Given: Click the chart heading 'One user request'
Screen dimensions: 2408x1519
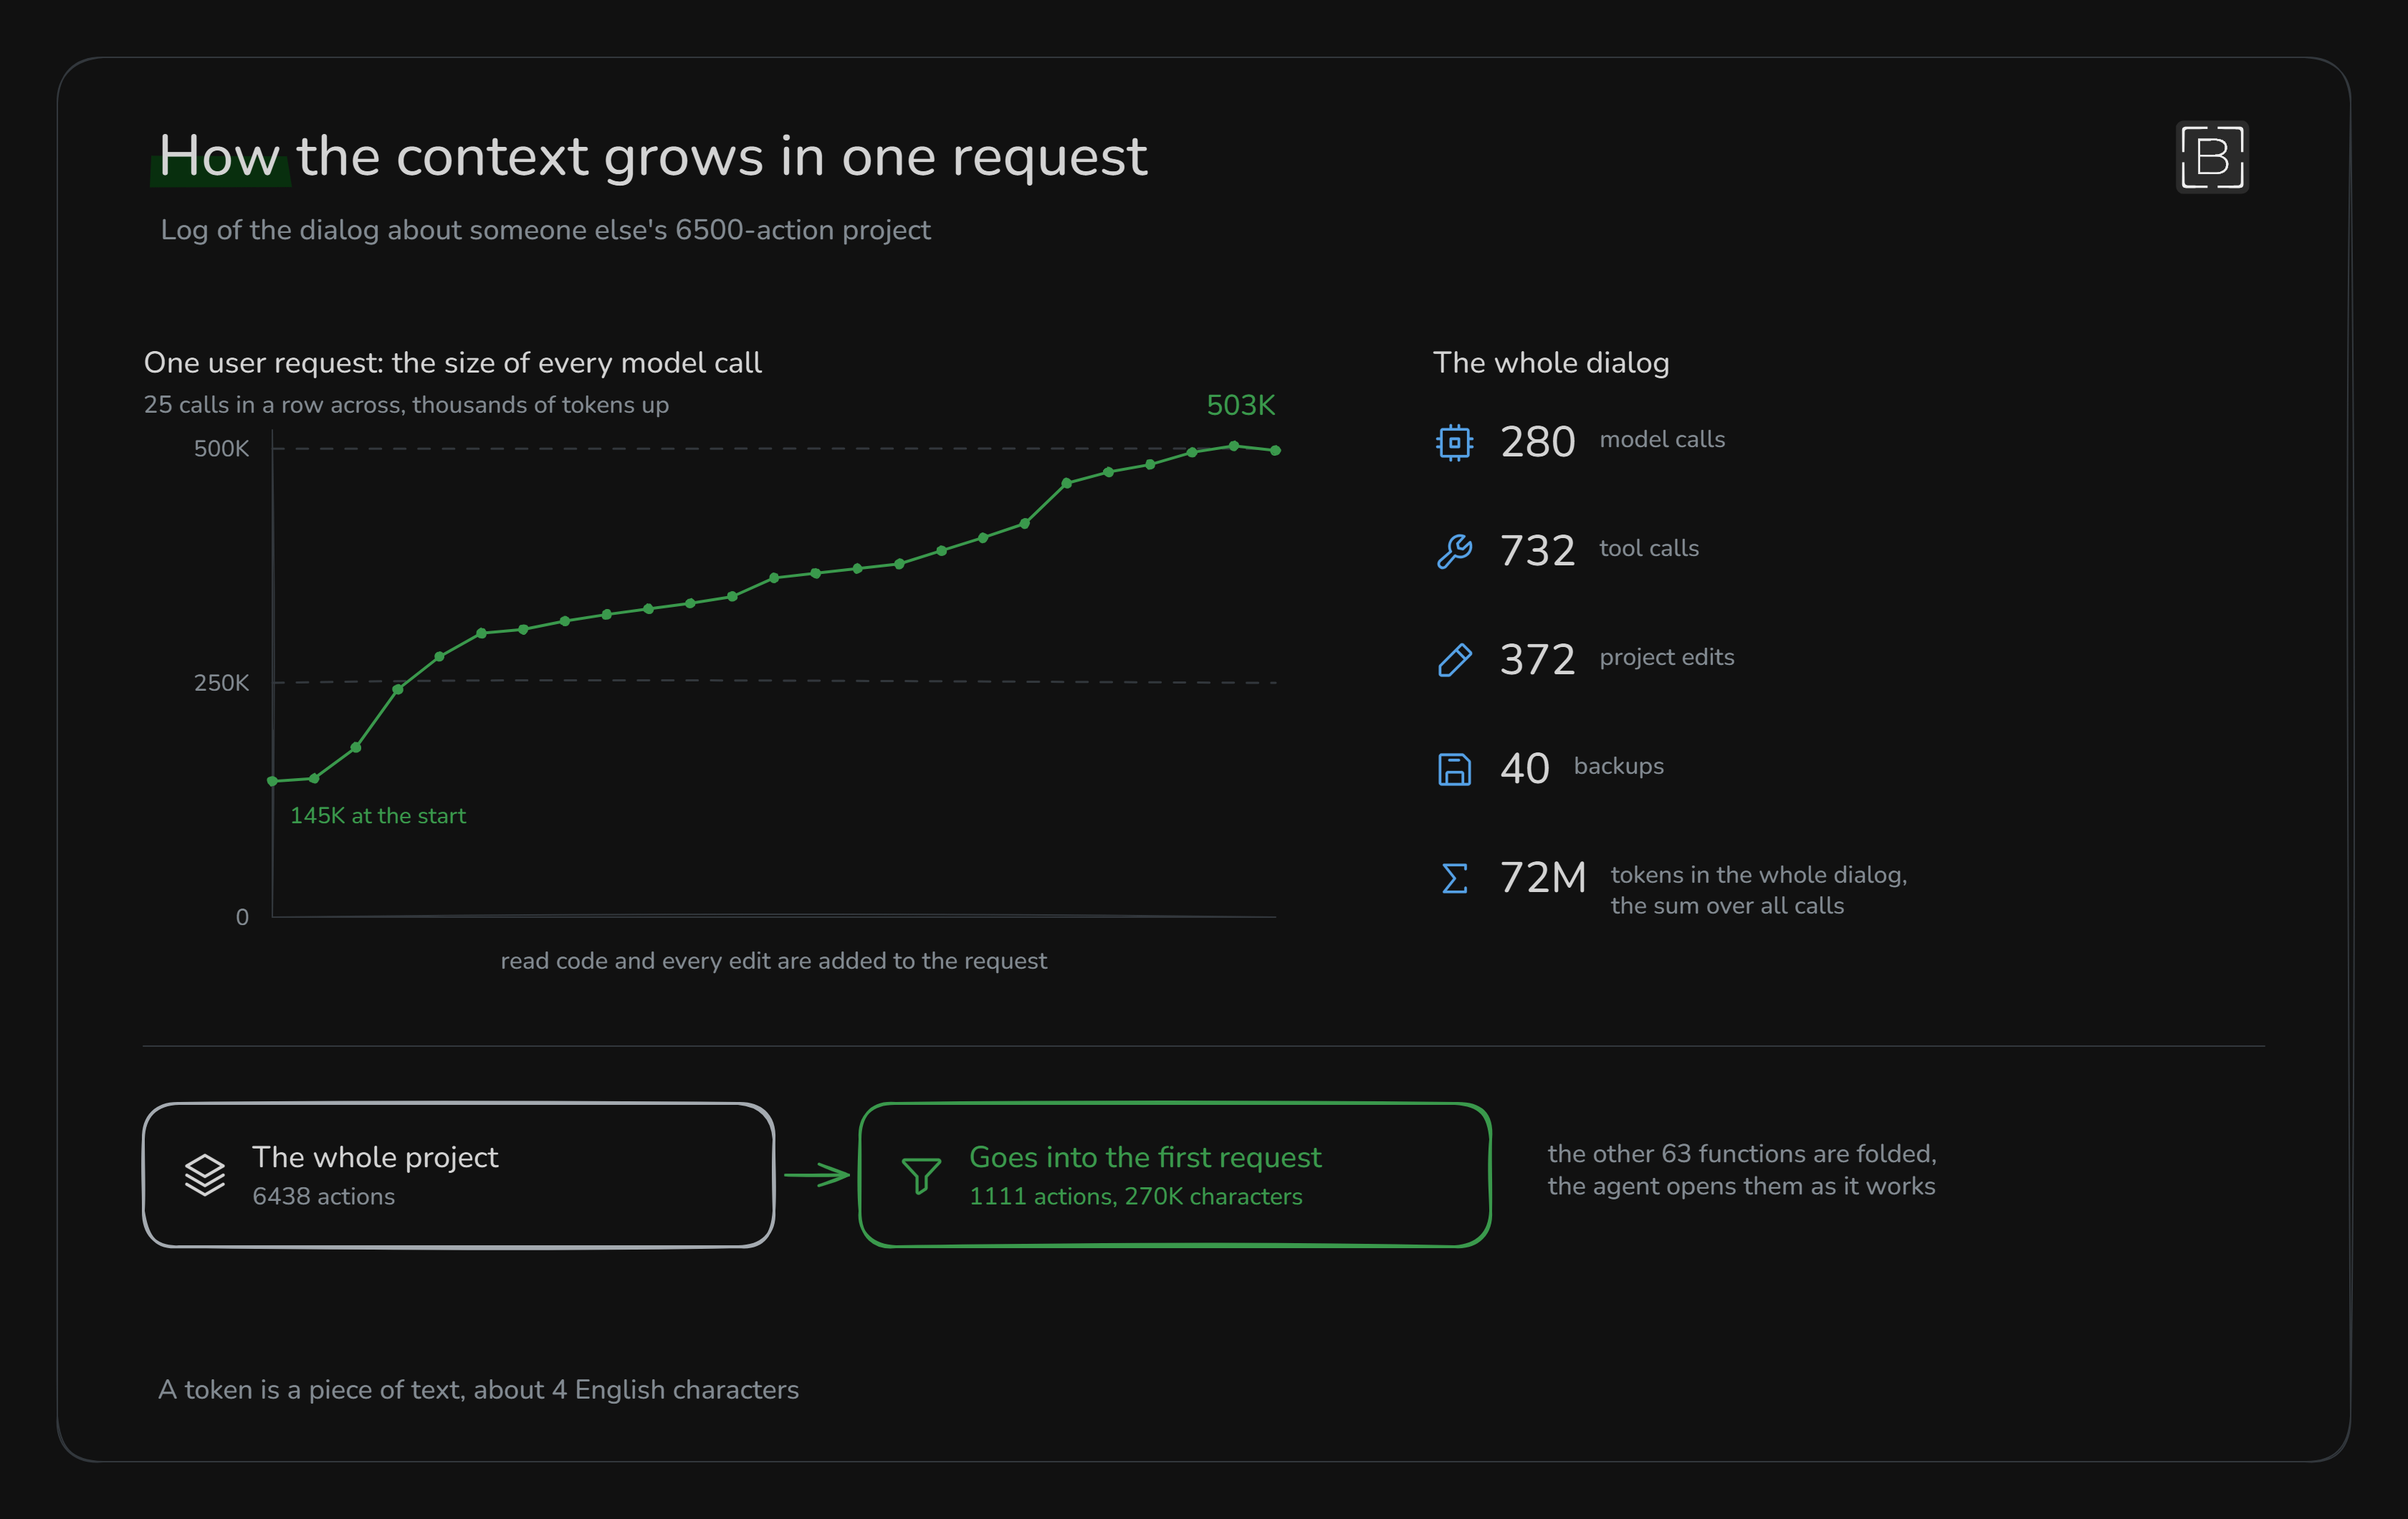Looking at the screenshot, I should tap(452, 363).
